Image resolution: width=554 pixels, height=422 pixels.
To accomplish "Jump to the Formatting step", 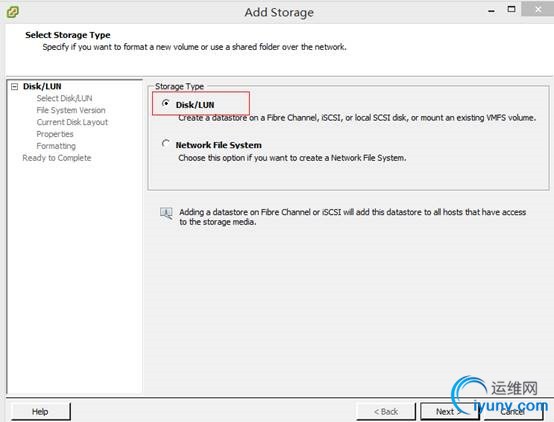I will [x=56, y=146].
